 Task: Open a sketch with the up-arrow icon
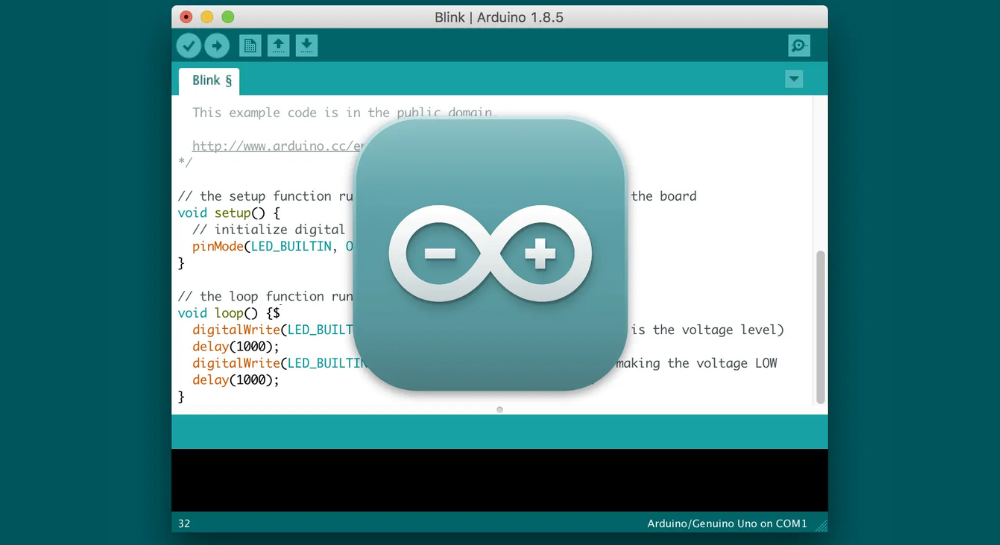pyautogui.click(x=278, y=46)
